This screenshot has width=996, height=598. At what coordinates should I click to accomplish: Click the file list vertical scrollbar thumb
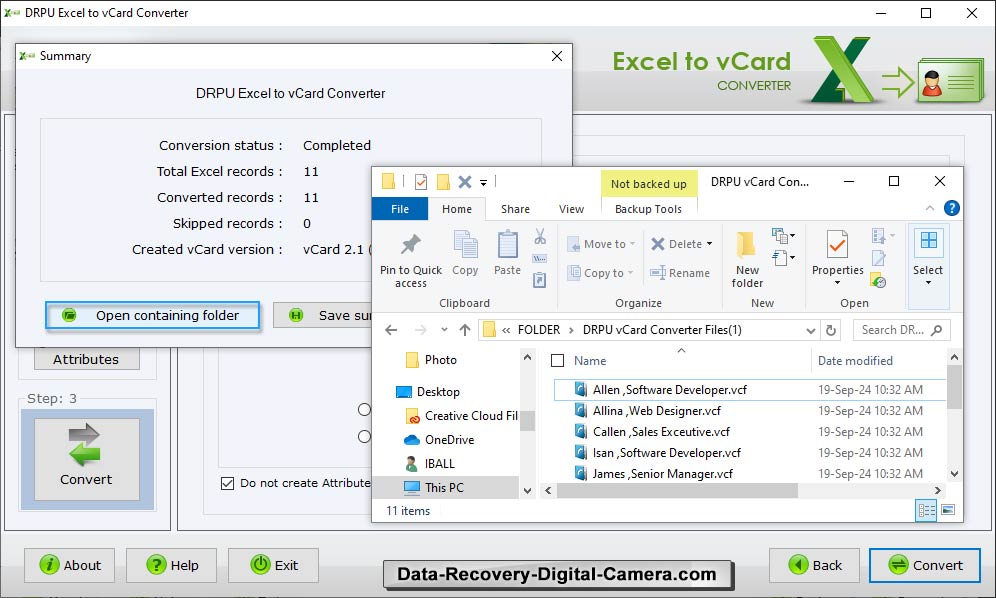click(x=954, y=386)
